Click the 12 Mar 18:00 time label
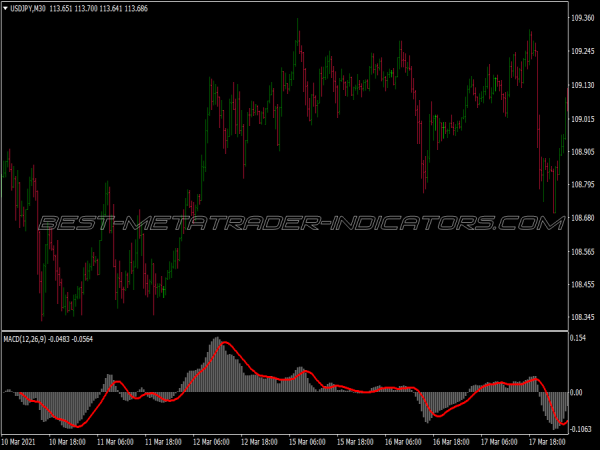This screenshot has width=600, height=450. click(259, 442)
